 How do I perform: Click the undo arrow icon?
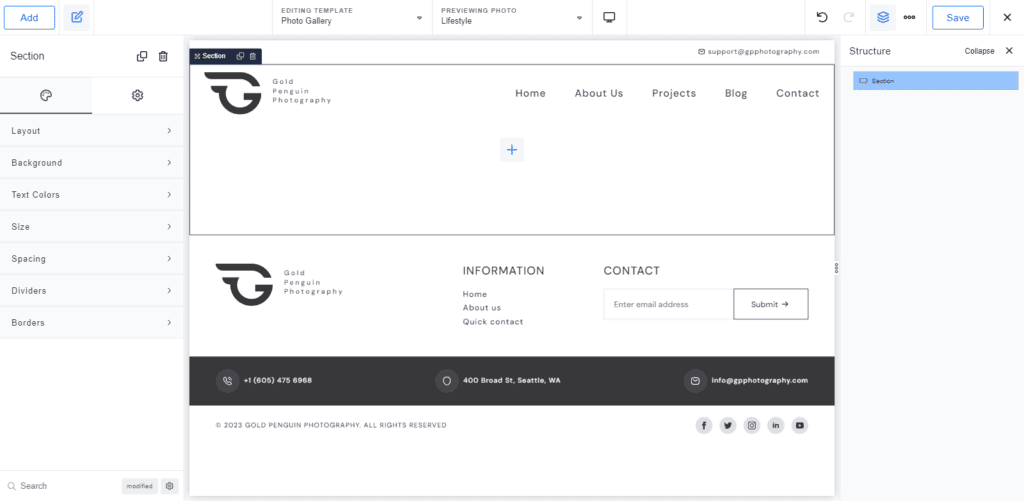tap(822, 17)
